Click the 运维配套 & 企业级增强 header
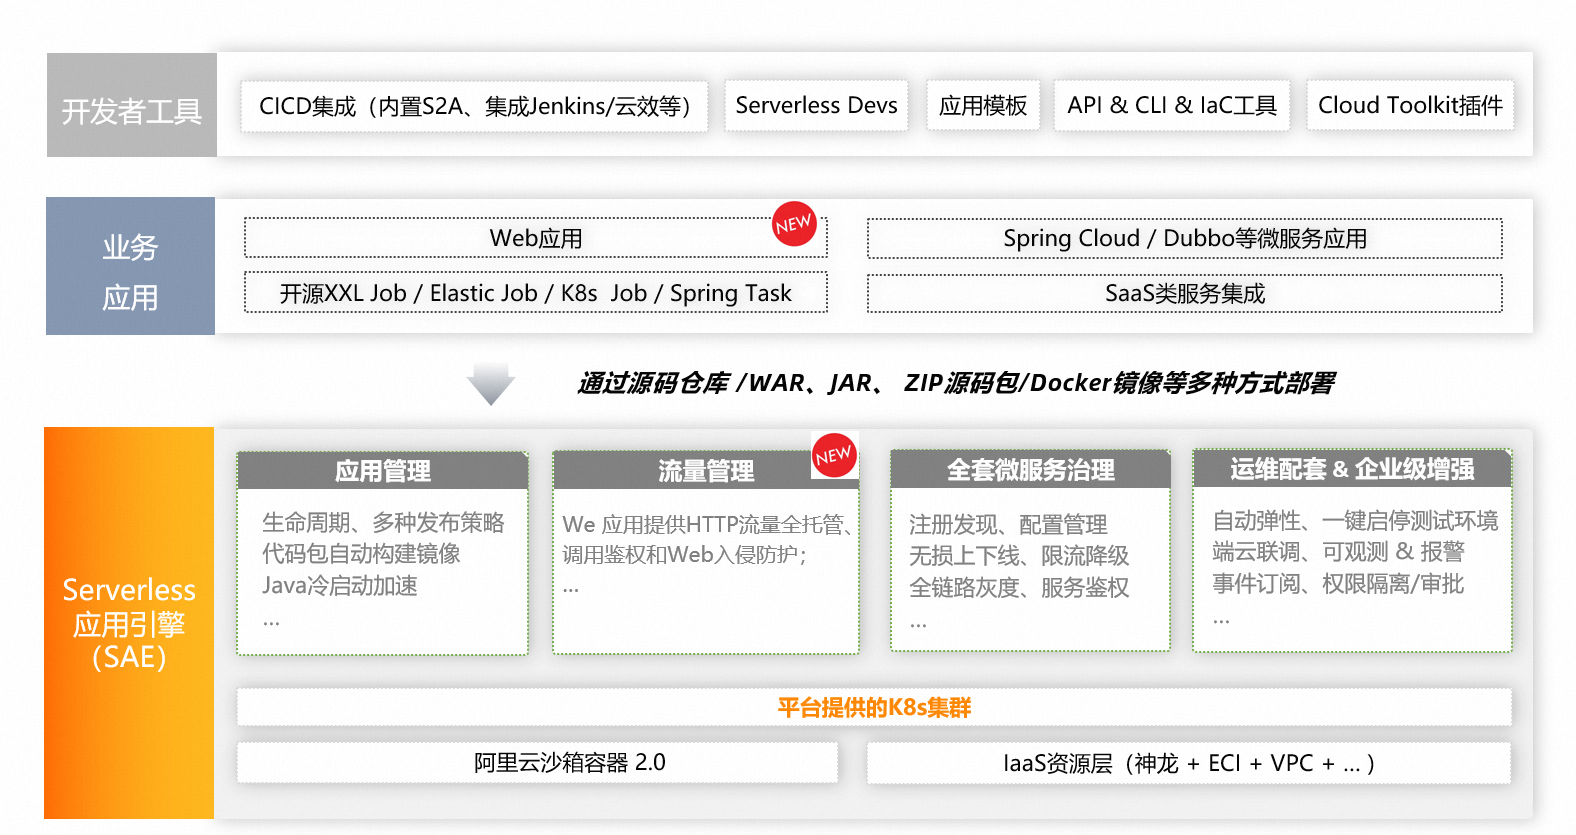The height and width of the screenshot is (835, 1576). [1352, 468]
